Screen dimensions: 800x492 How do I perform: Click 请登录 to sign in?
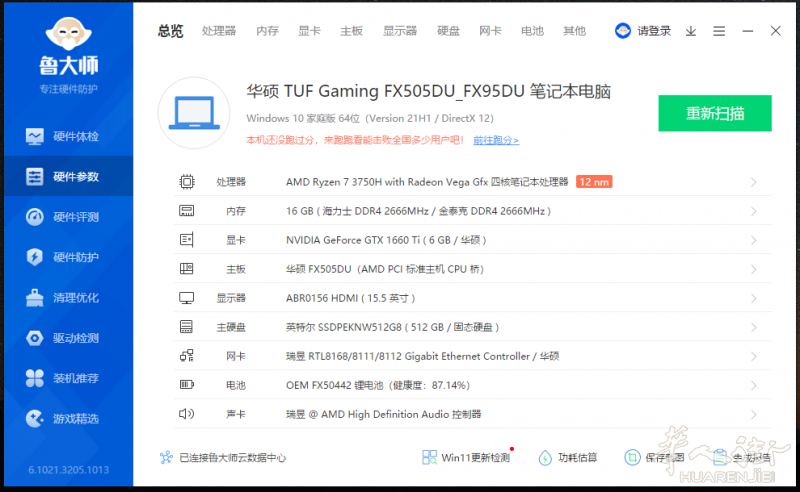pyautogui.click(x=654, y=31)
